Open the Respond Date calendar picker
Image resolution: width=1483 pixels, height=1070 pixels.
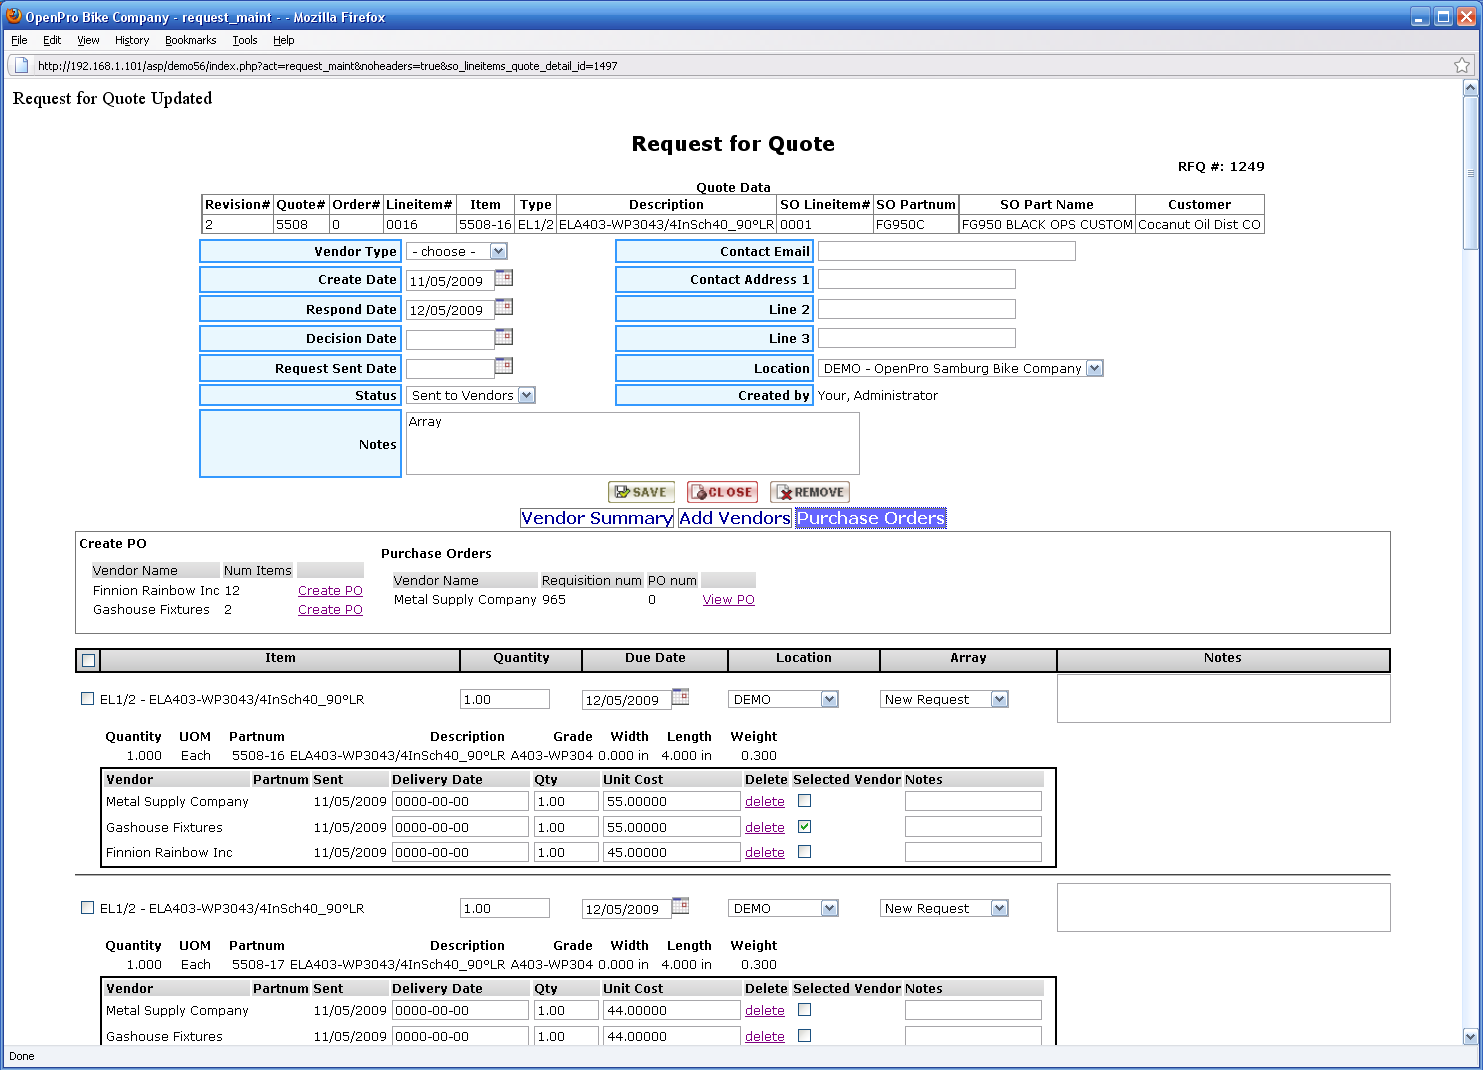(504, 307)
